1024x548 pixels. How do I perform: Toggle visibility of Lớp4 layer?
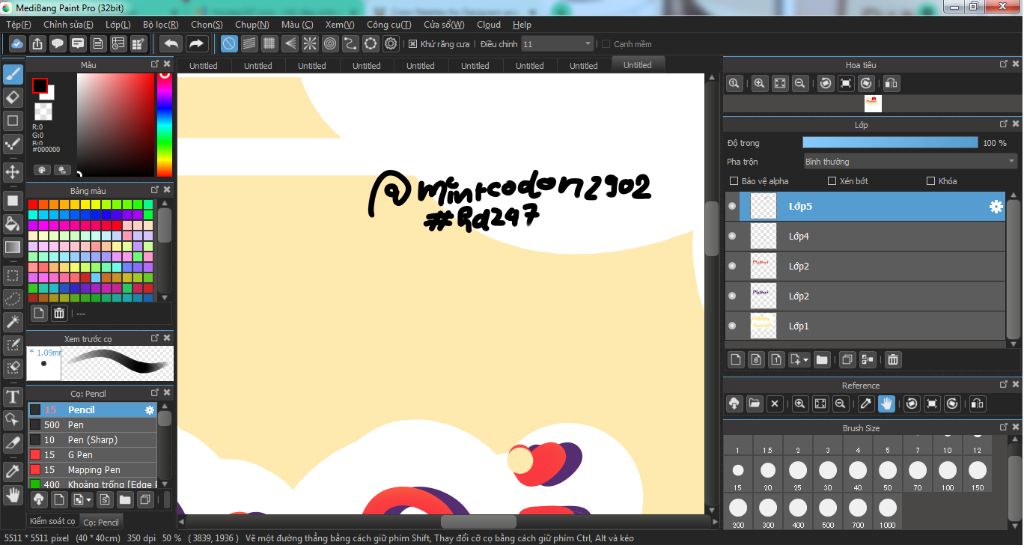tap(732, 236)
